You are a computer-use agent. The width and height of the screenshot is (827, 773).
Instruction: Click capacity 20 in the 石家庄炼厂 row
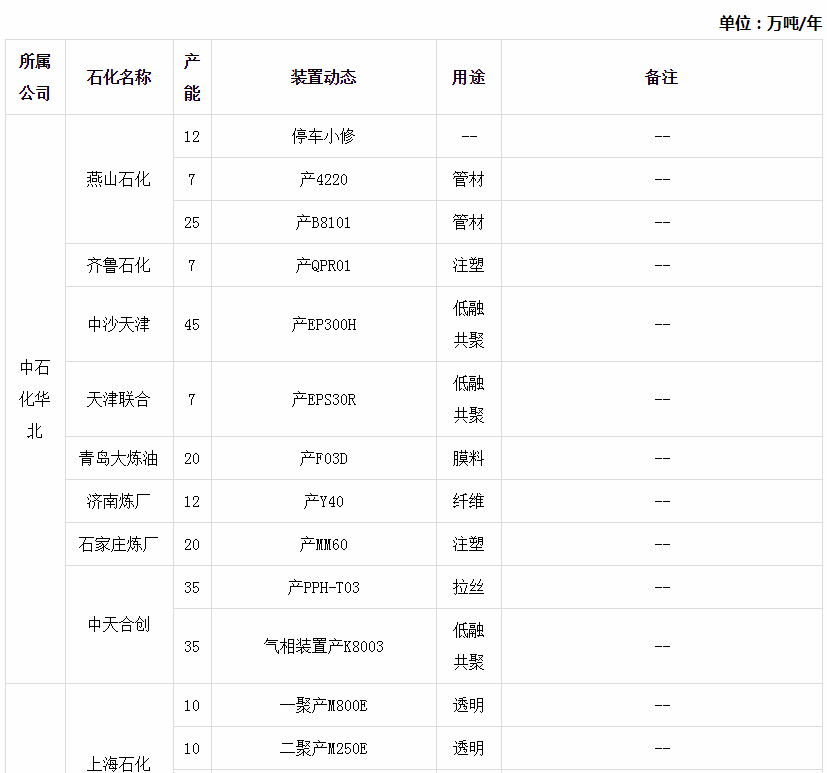[192, 544]
